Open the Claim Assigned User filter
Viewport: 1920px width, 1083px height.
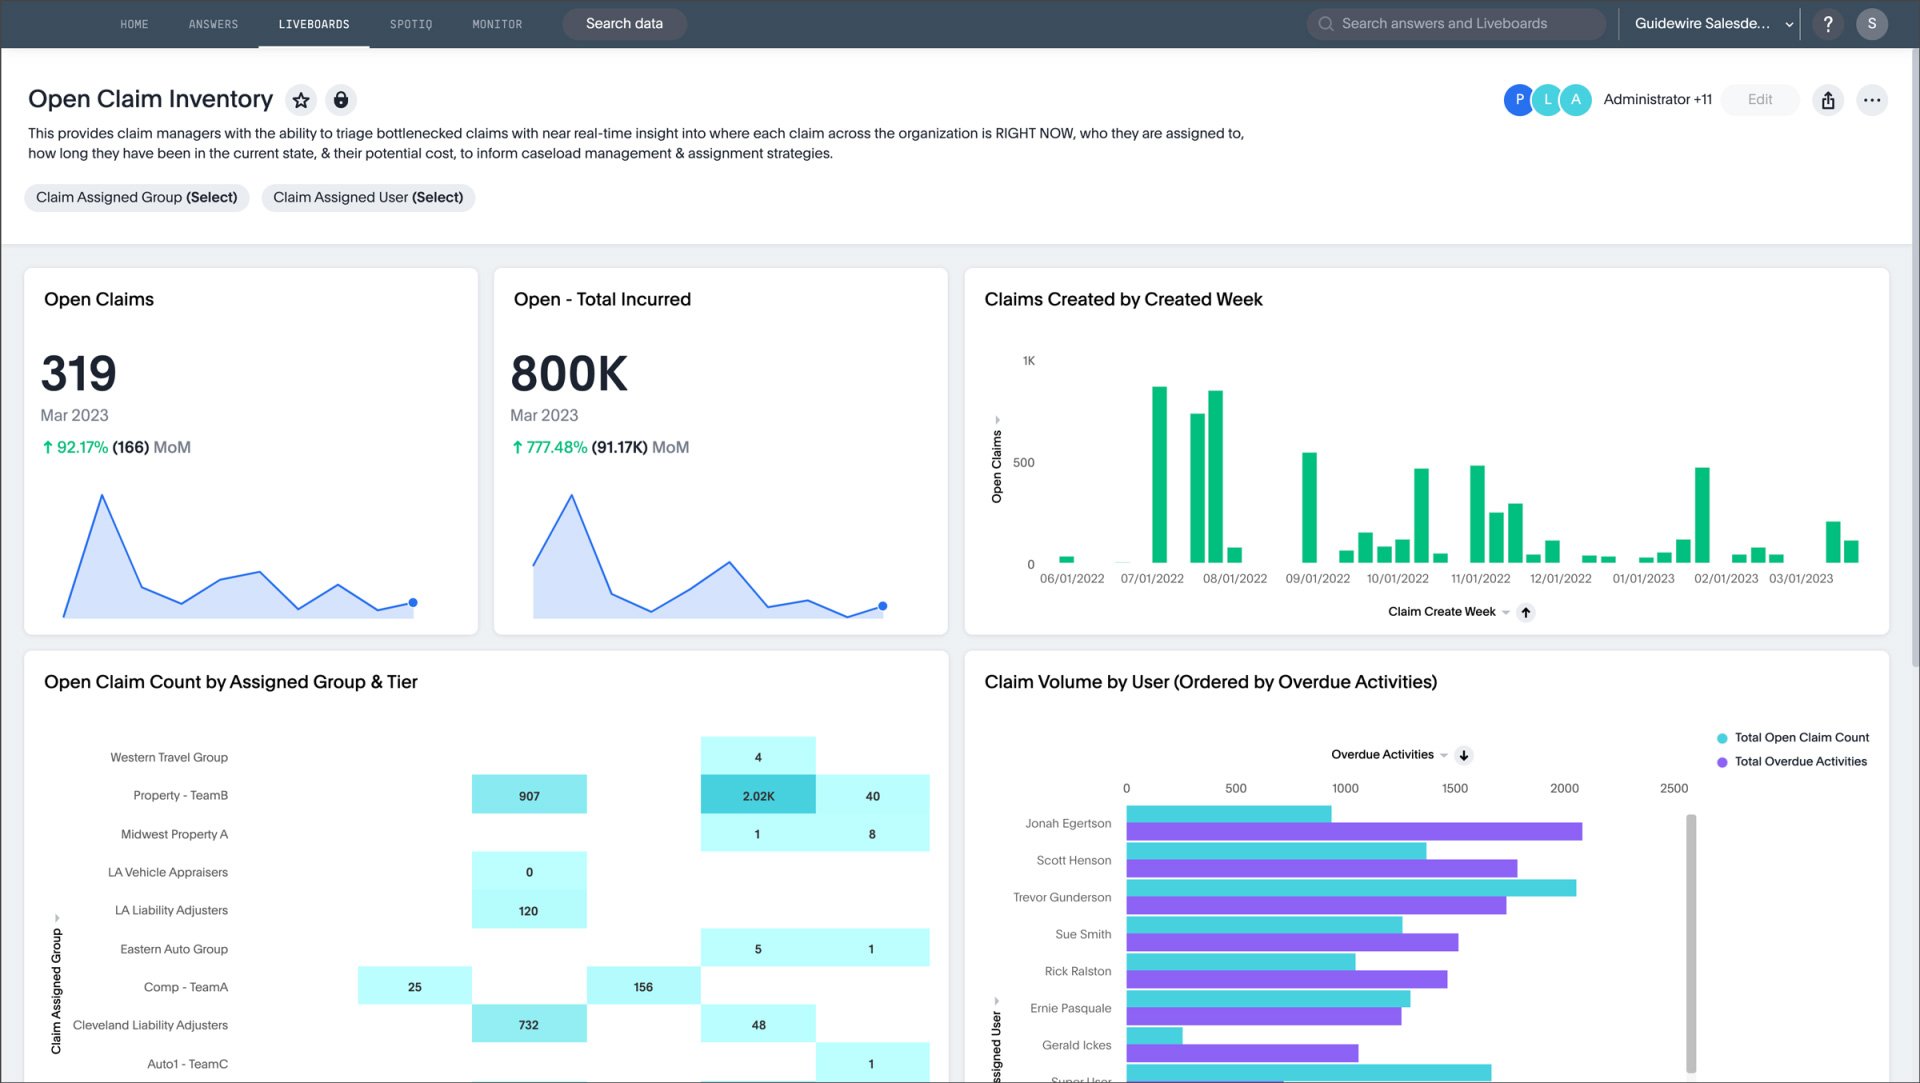pos(368,197)
